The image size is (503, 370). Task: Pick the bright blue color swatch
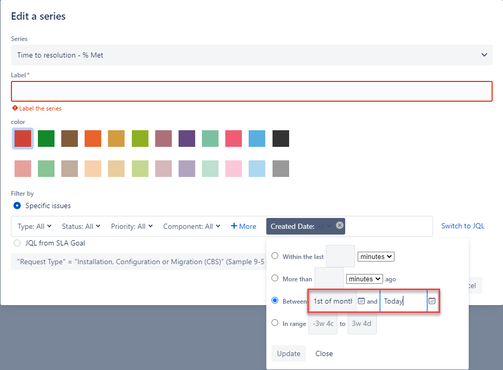257,138
